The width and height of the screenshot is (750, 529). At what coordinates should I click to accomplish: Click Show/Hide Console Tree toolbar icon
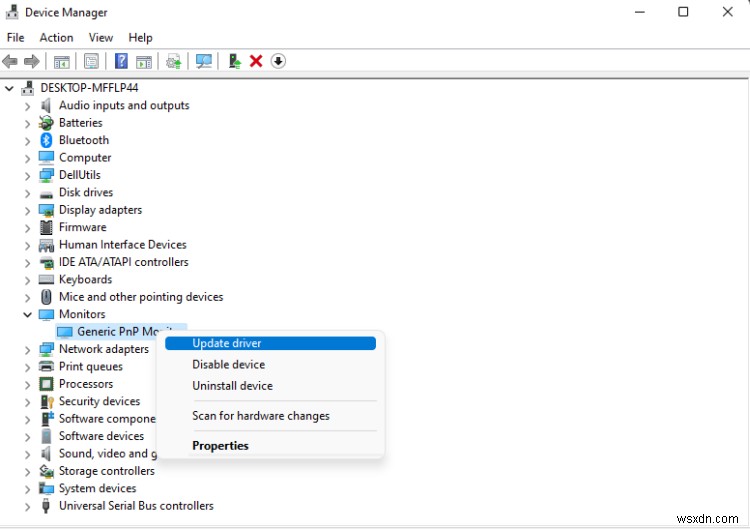pyautogui.click(x=61, y=61)
